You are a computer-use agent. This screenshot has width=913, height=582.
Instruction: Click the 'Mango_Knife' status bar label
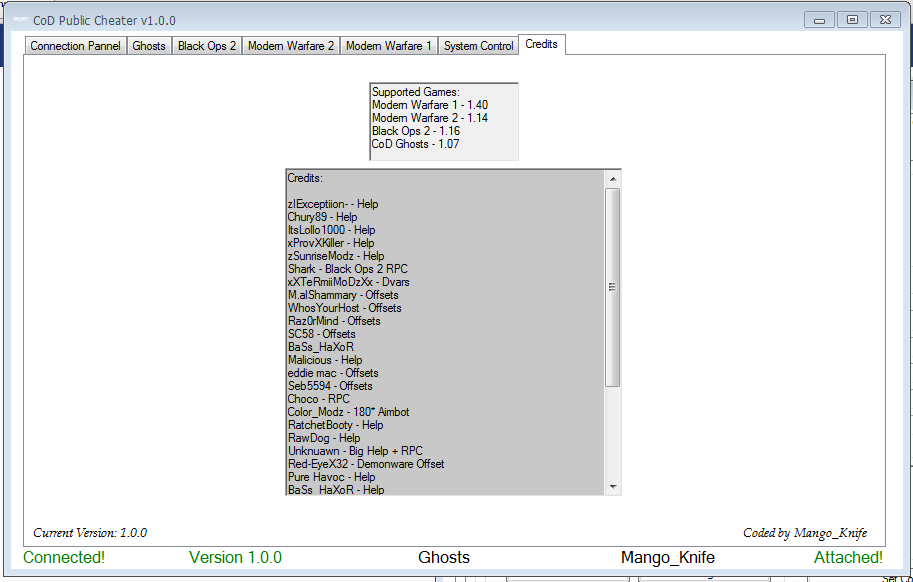pyautogui.click(x=668, y=558)
